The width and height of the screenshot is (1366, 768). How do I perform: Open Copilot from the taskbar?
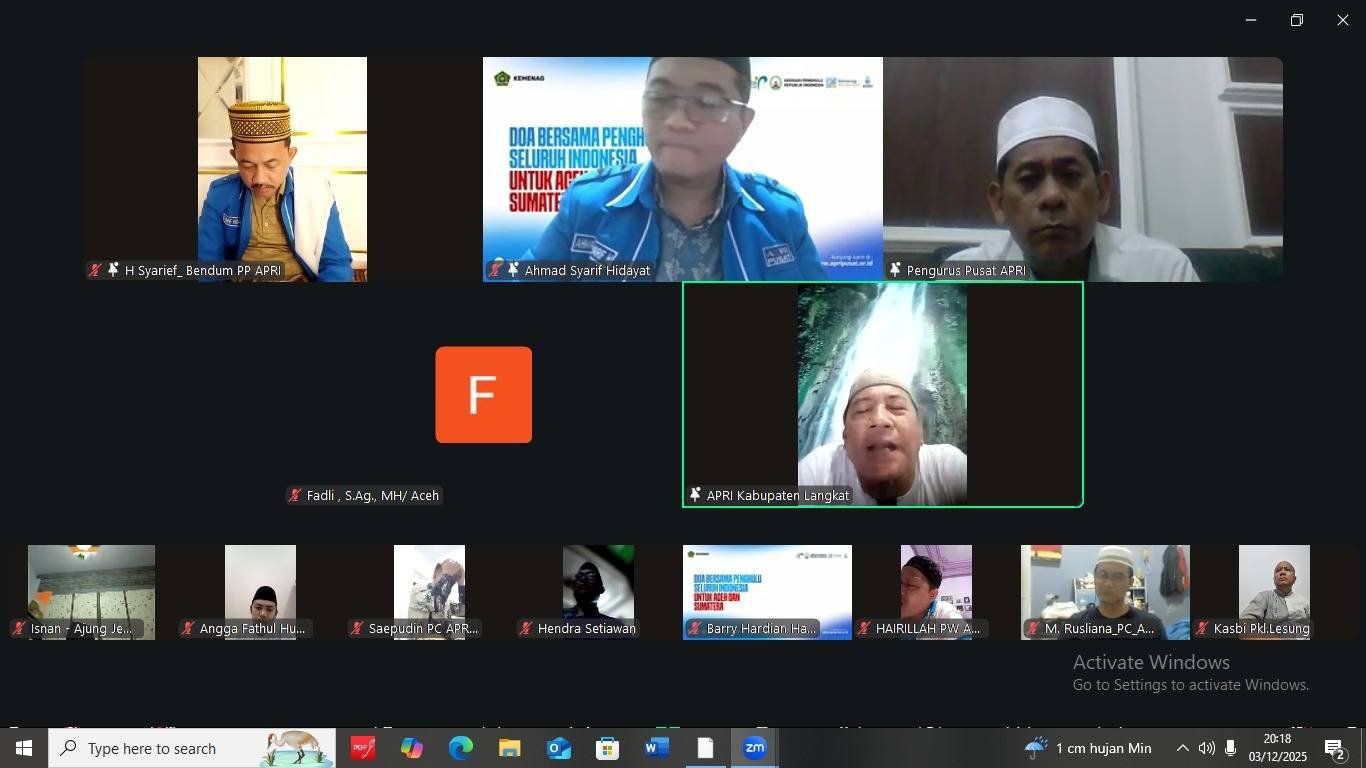click(411, 747)
